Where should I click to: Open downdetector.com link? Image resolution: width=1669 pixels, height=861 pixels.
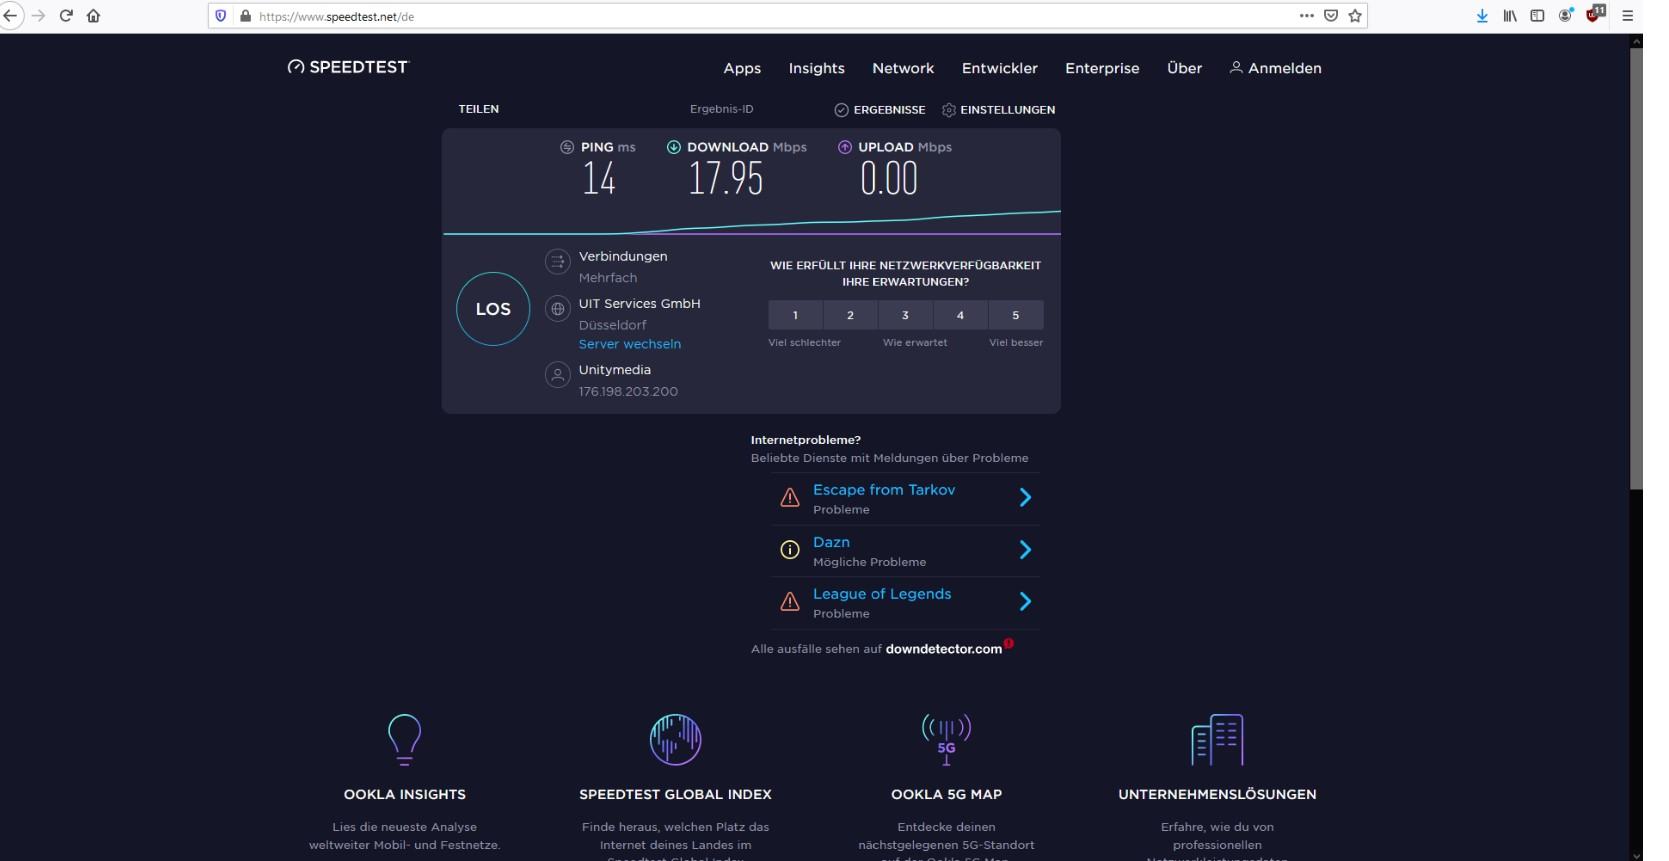[x=943, y=649]
